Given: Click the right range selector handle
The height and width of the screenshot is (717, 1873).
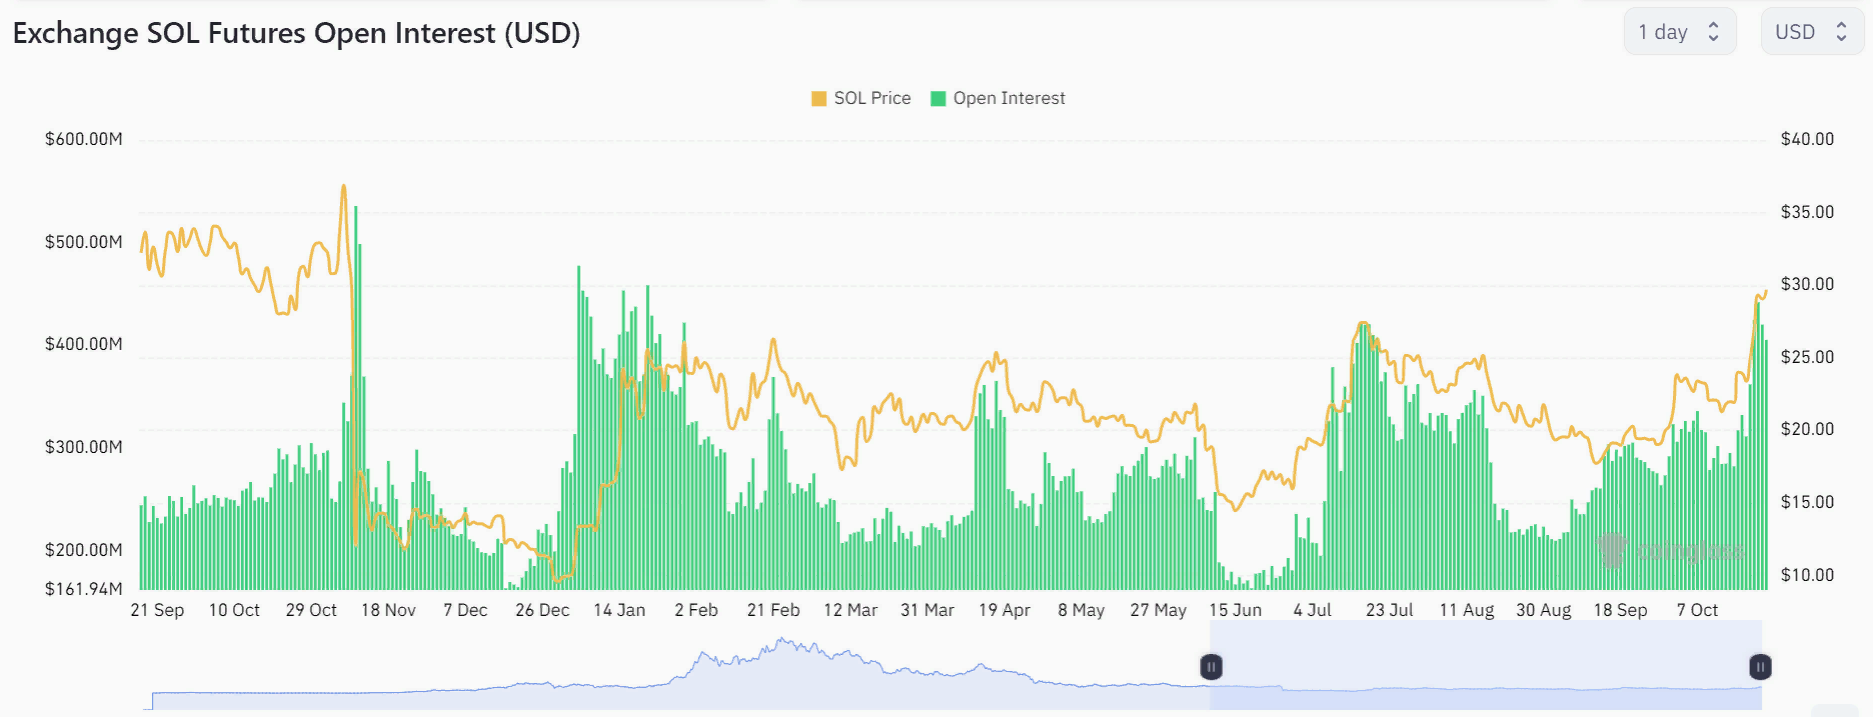Looking at the screenshot, I should click(x=1760, y=667).
